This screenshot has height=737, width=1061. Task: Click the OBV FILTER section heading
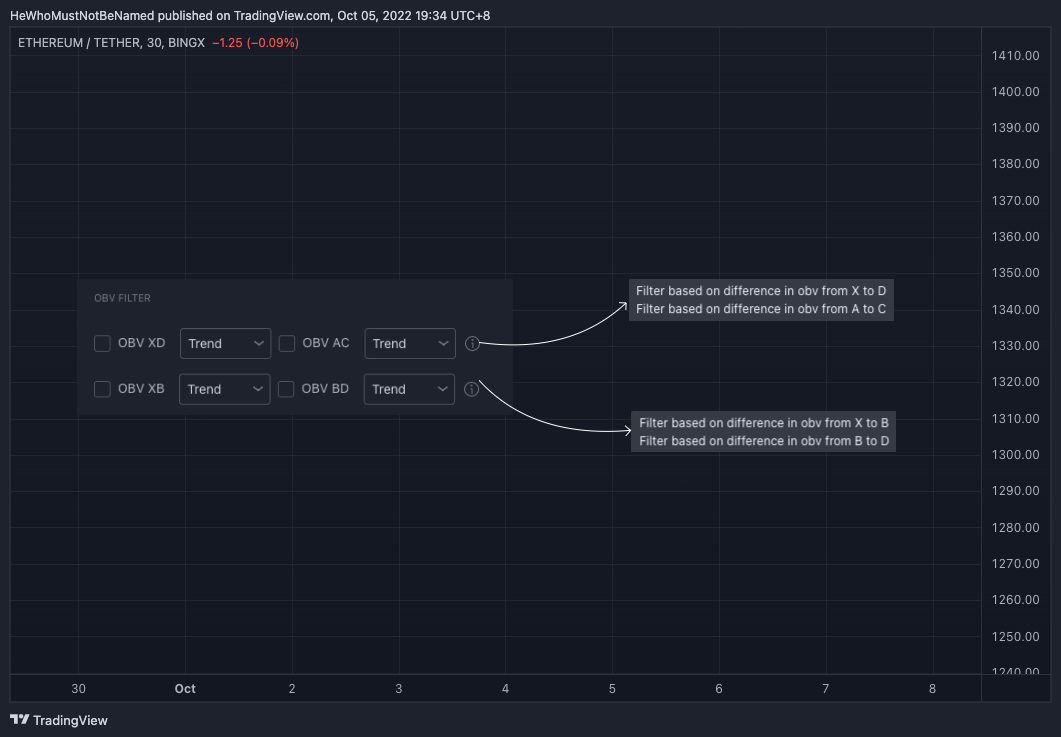tap(122, 298)
